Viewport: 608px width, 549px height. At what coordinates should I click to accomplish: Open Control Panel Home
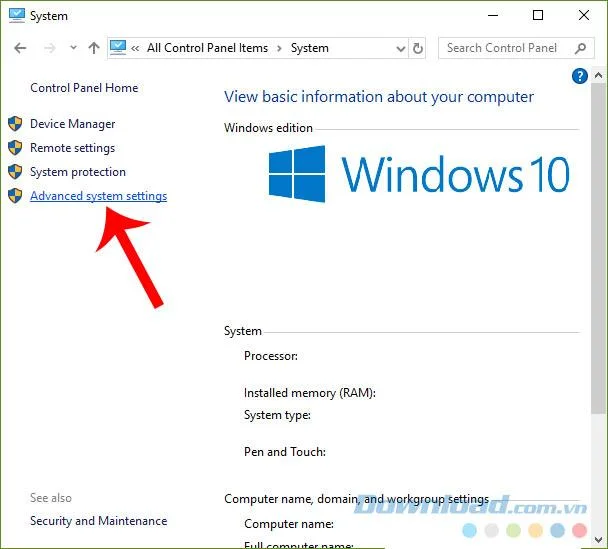coord(84,88)
